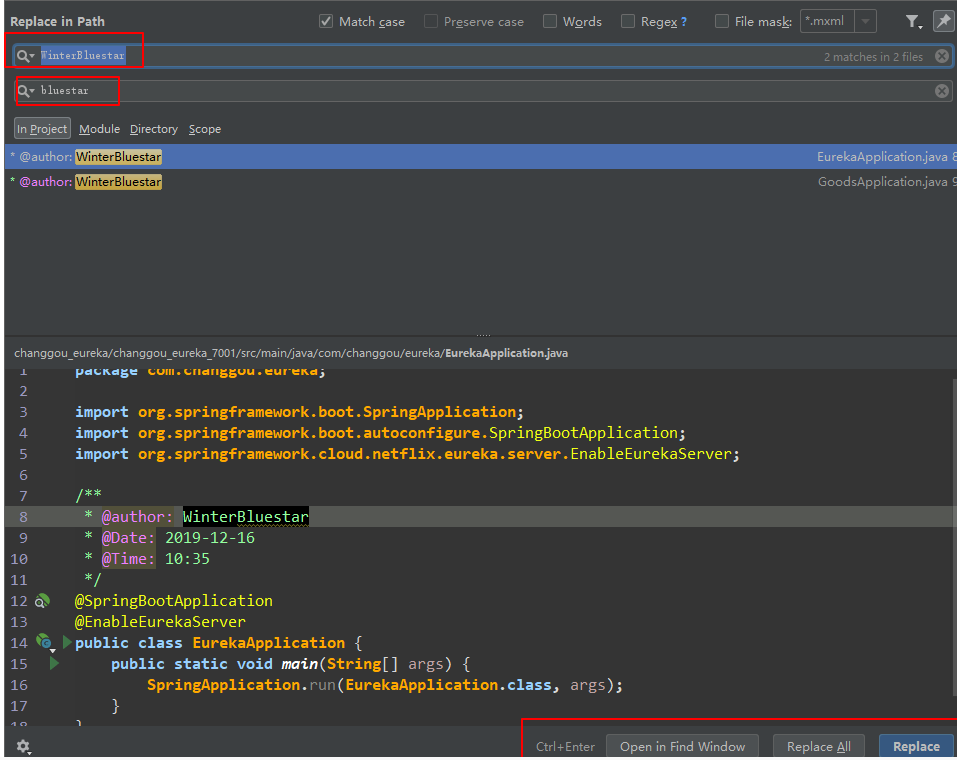The width and height of the screenshot is (957, 760).
Task: Click the run arrow beside the main method
Action: tap(54, 663)
